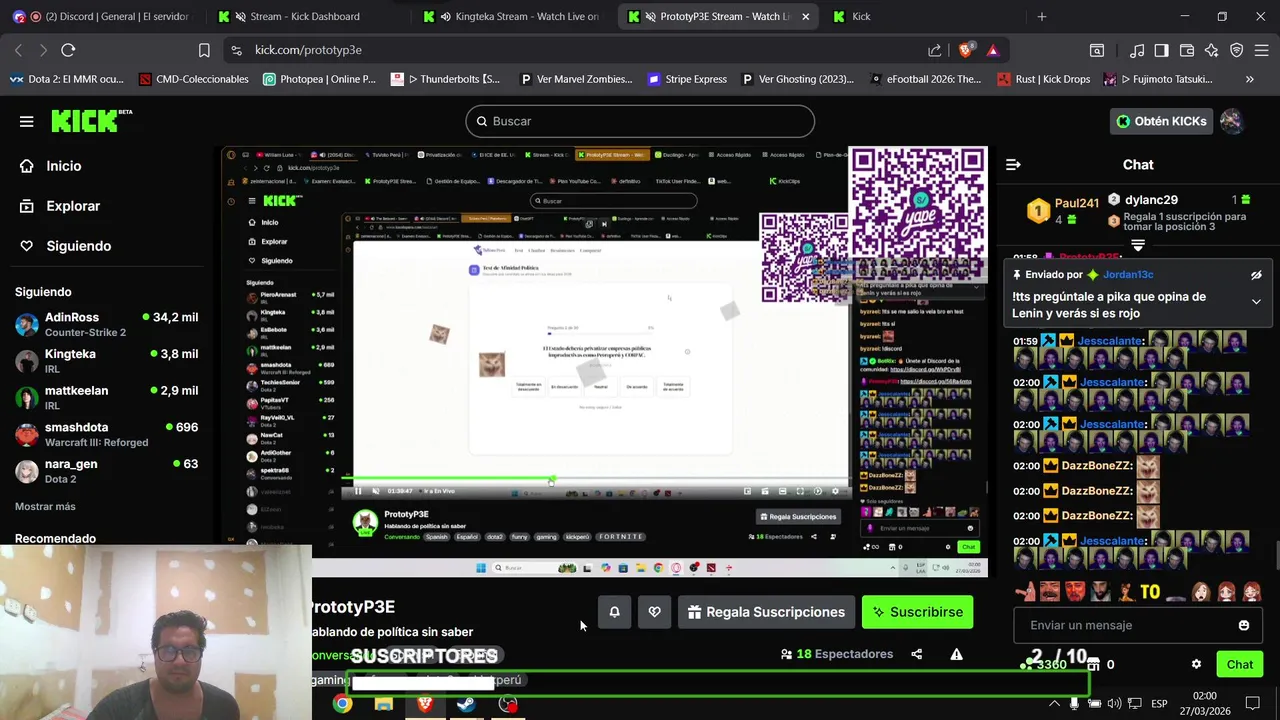Send message with green Chat button
The image size is (1280, 720).
coord(1240,664)
